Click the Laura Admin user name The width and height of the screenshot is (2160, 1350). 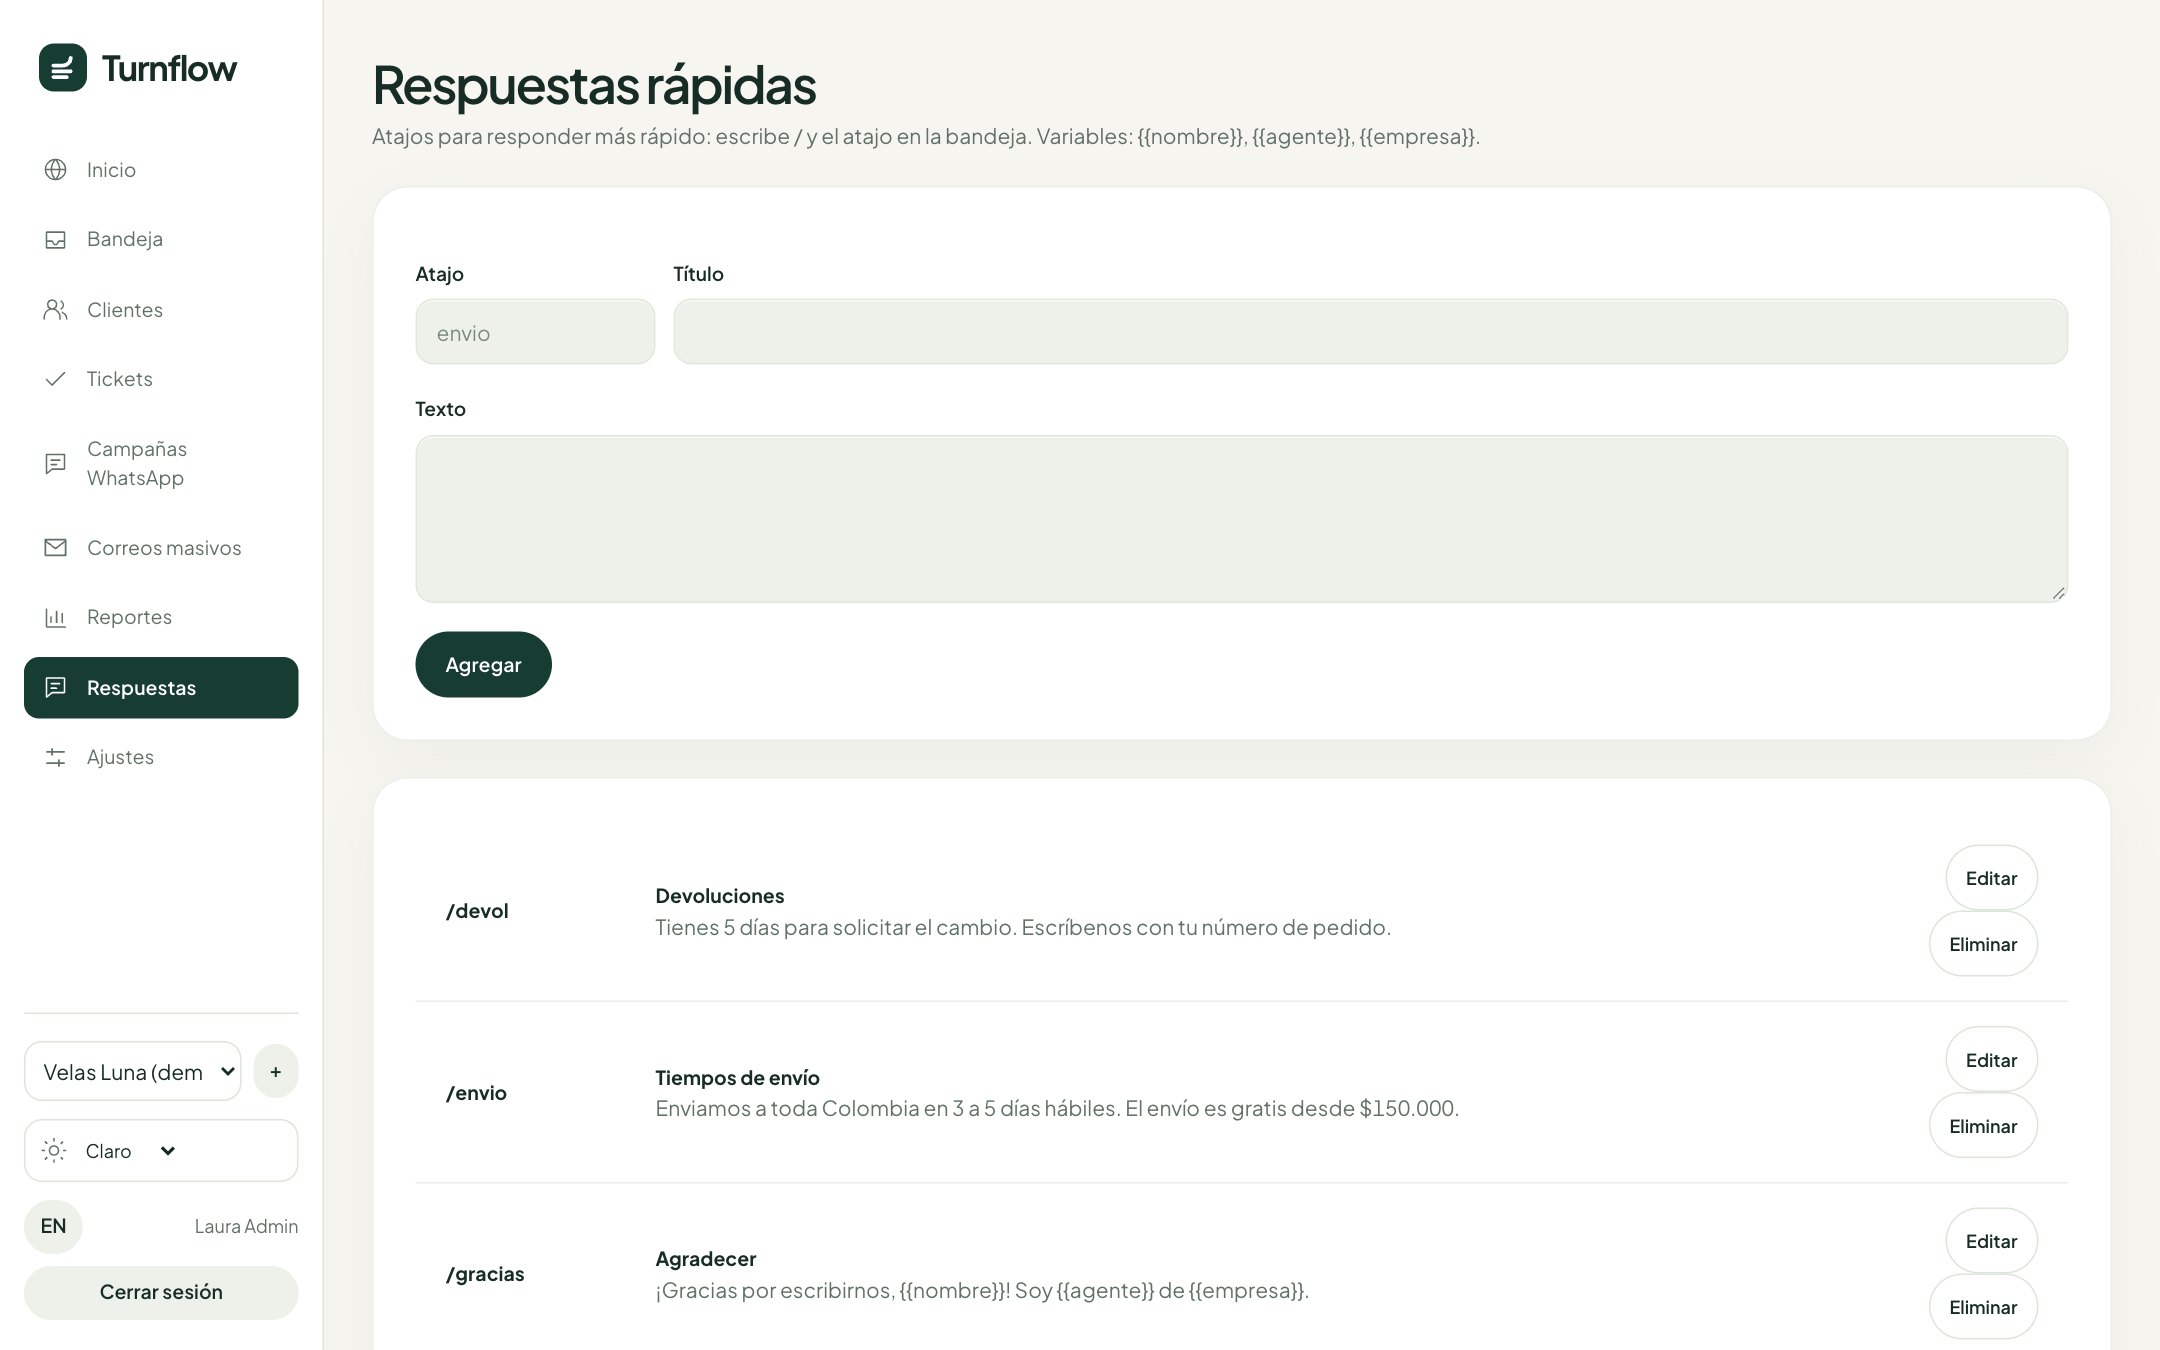click(x=246, y=1227)
